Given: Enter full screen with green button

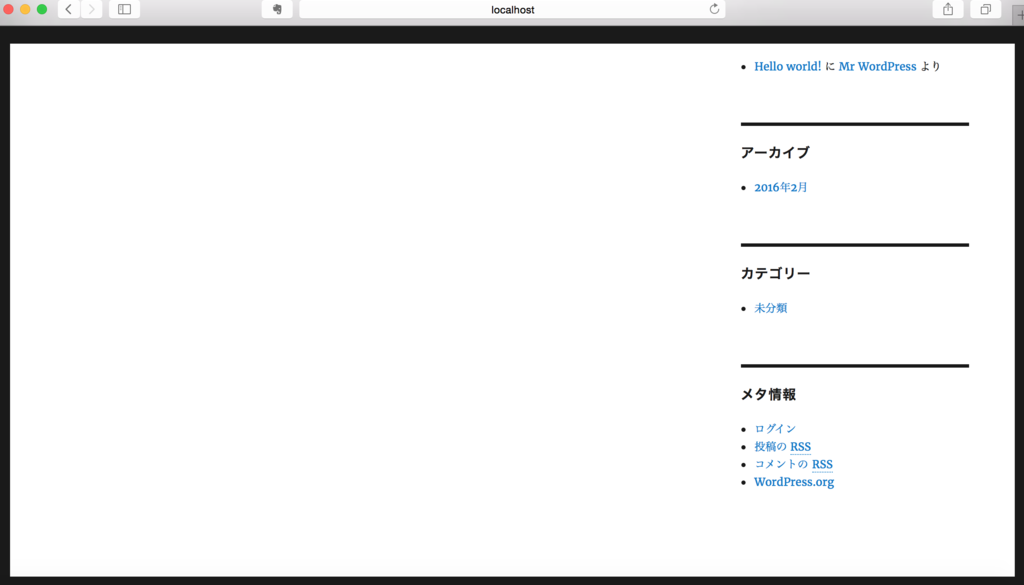Looking at the screenshot, I should tap(42, 9).
